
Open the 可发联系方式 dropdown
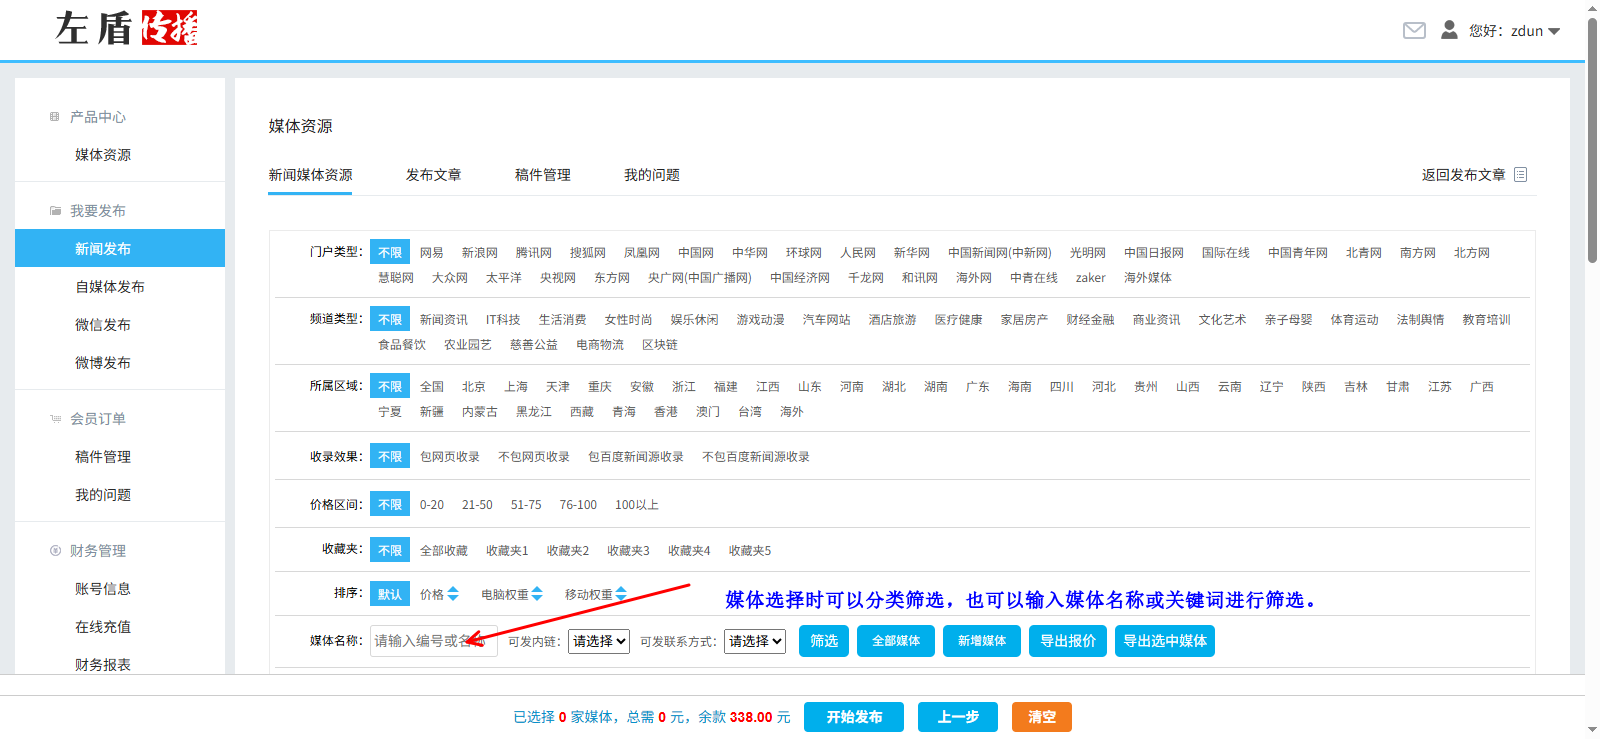(754, 641)
